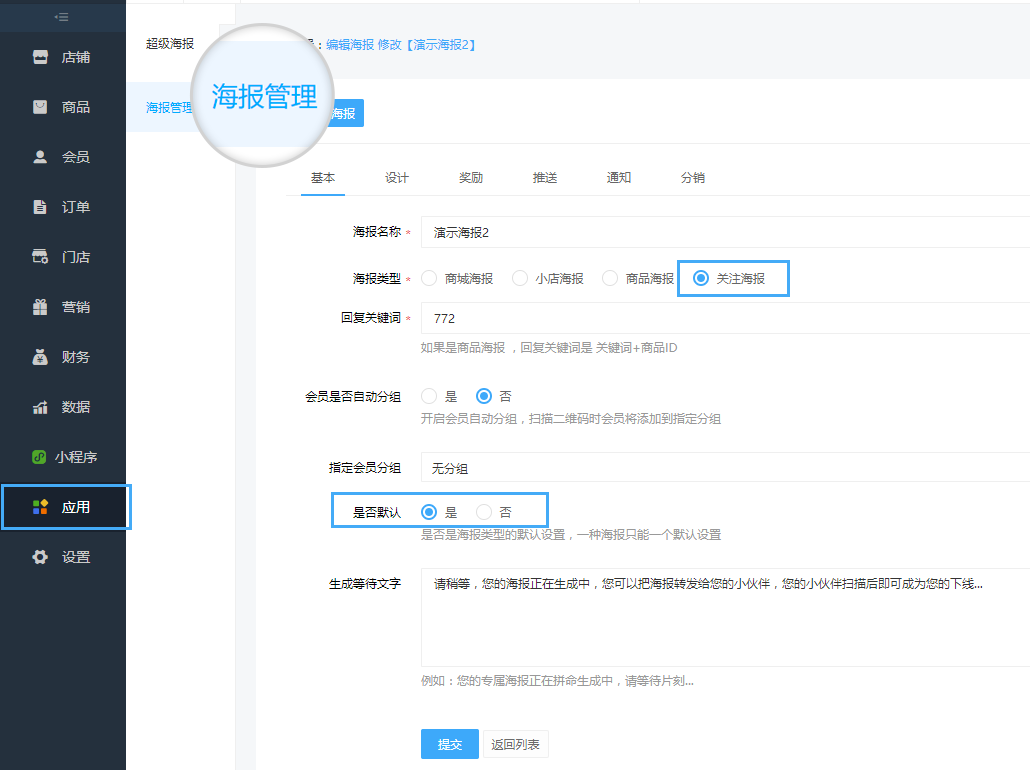
Task: Select the 小店海报 poster type radio
Action: coord(520,279)
